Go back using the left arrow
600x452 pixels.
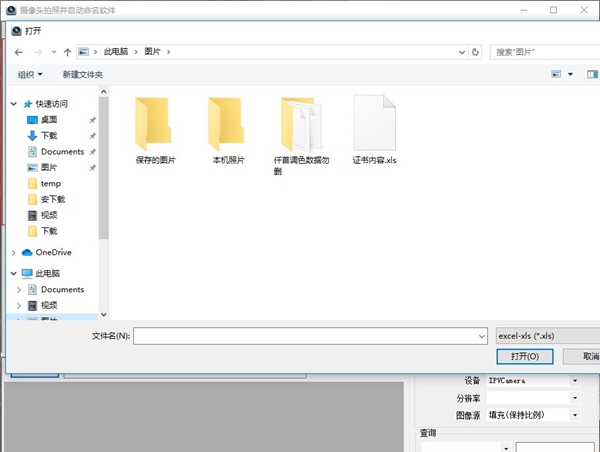click(18, 52)
